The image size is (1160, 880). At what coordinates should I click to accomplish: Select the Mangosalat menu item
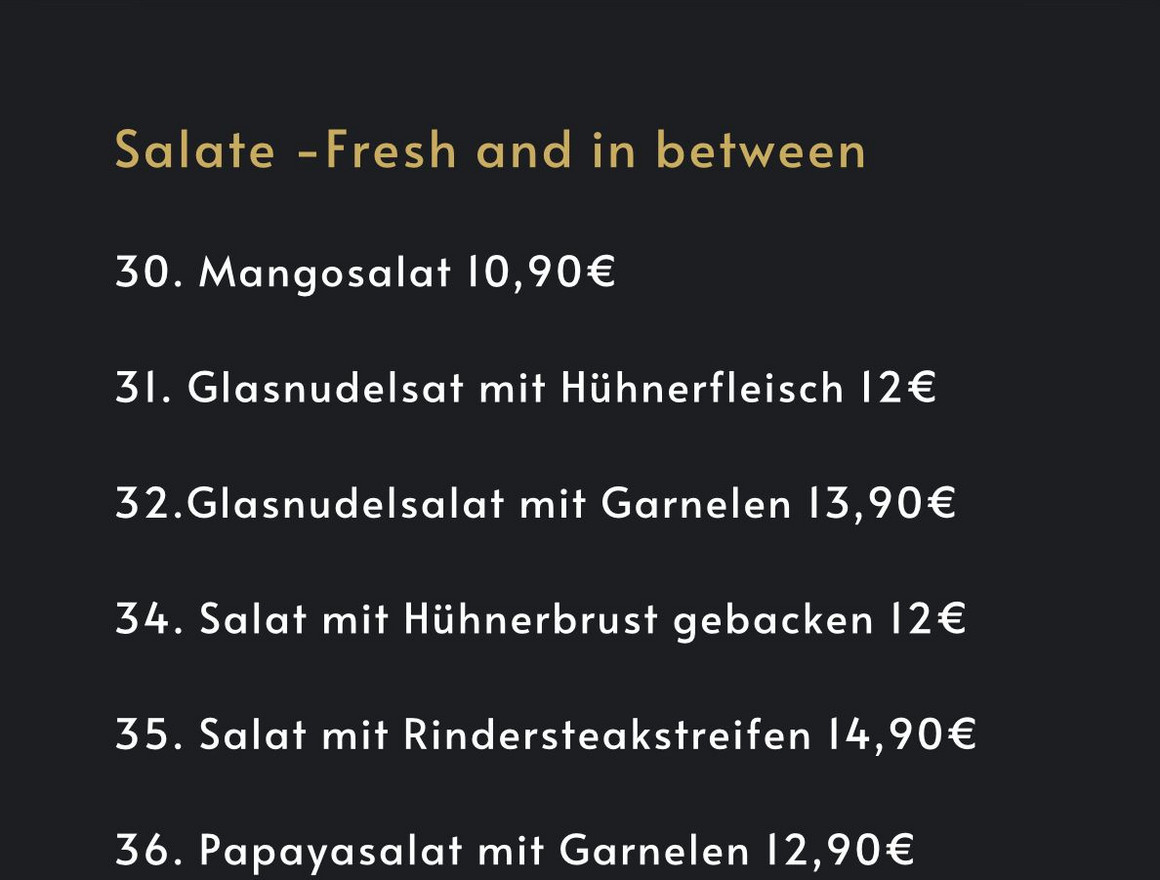(325, 272)
